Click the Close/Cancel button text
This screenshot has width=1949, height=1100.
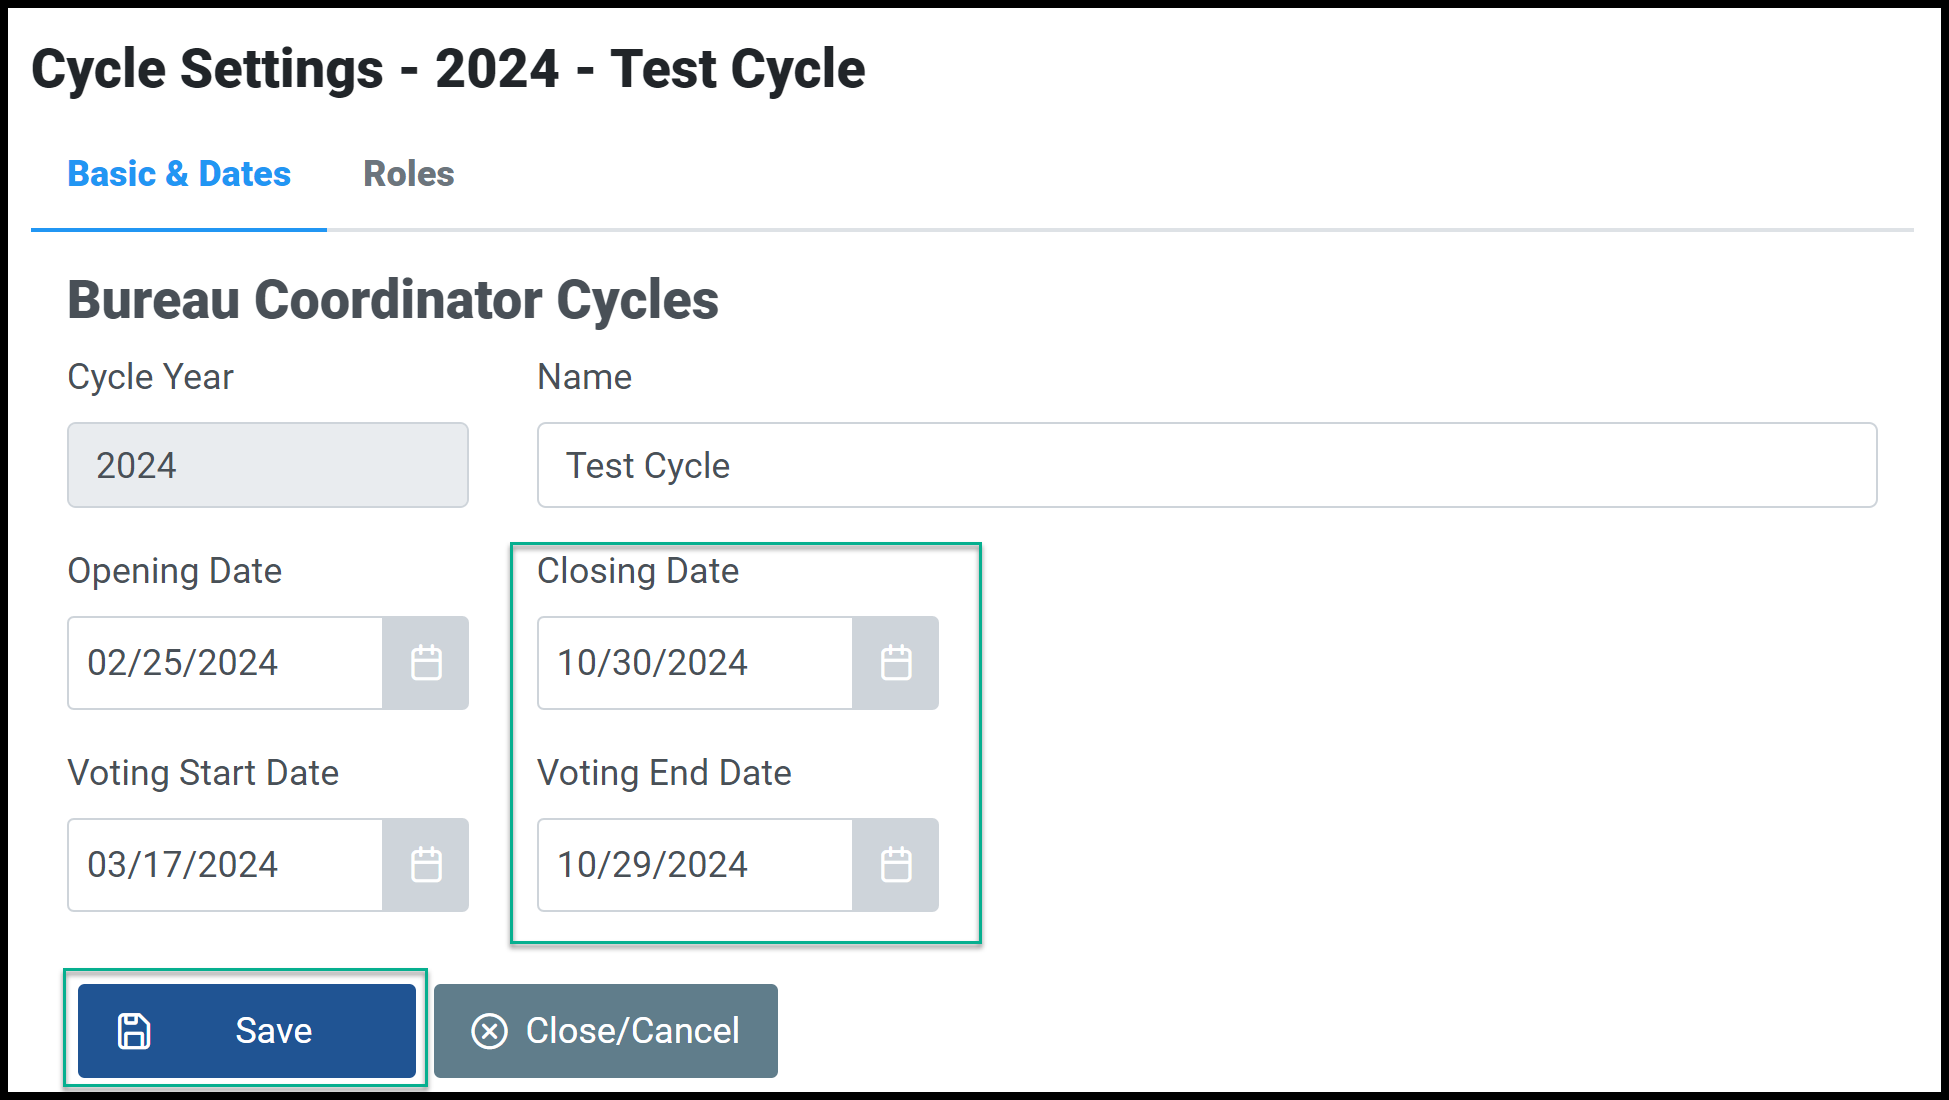point(633,1031)
